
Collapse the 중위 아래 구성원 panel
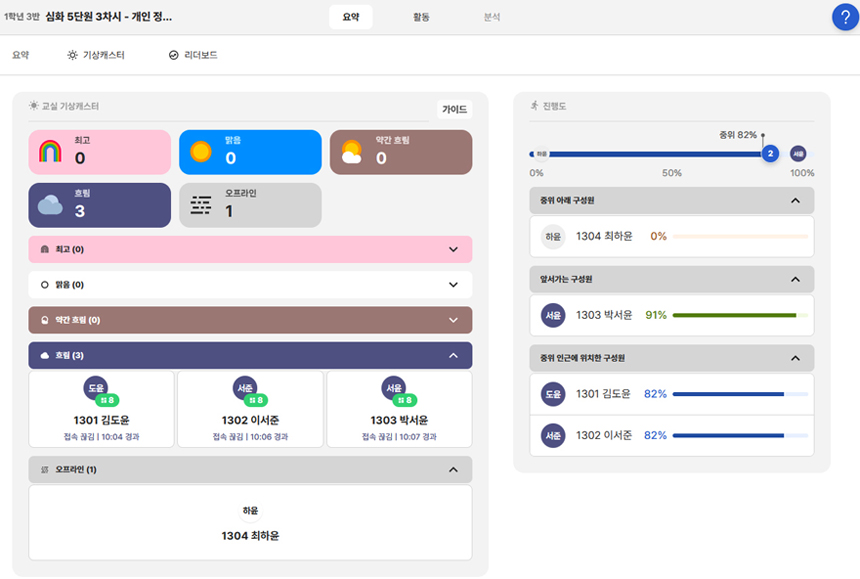[795, 200]
